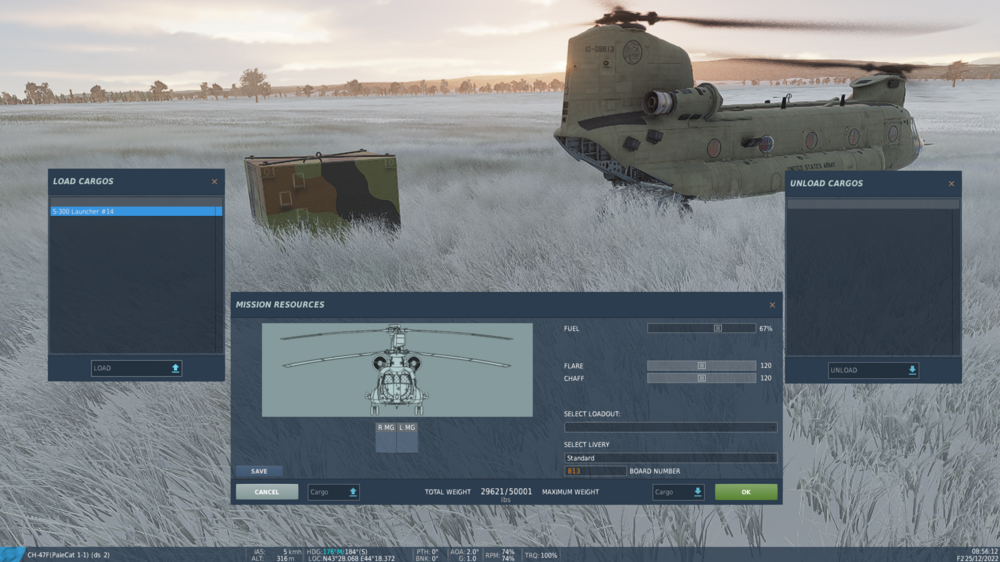Close the Unload Cargos panel
This screenshot has width=1000, height=562.
[952, 184]
